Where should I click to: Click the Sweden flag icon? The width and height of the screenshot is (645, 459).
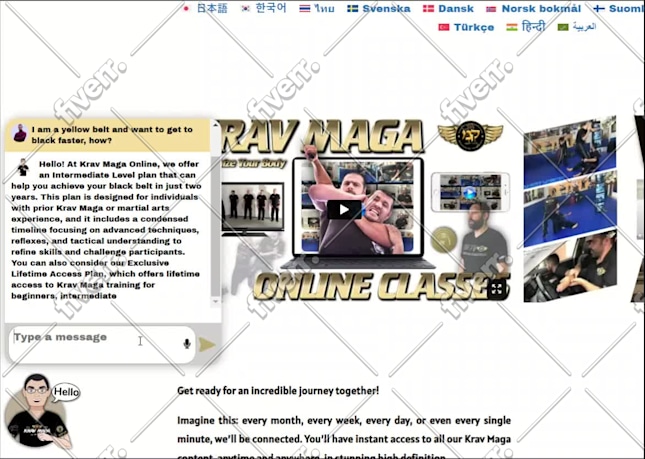coord(353,9)
